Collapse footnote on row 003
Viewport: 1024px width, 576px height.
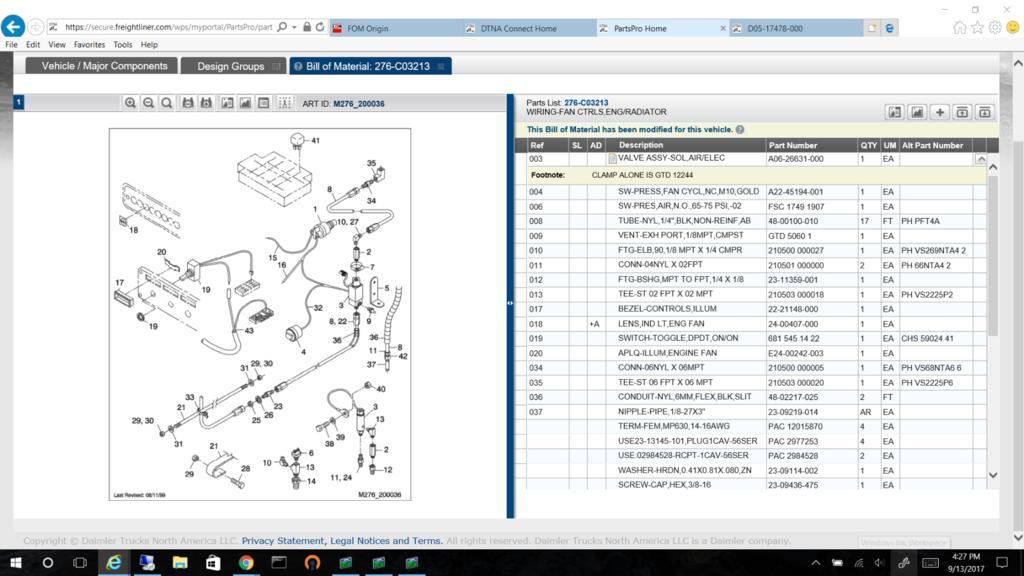coord(980,159)
